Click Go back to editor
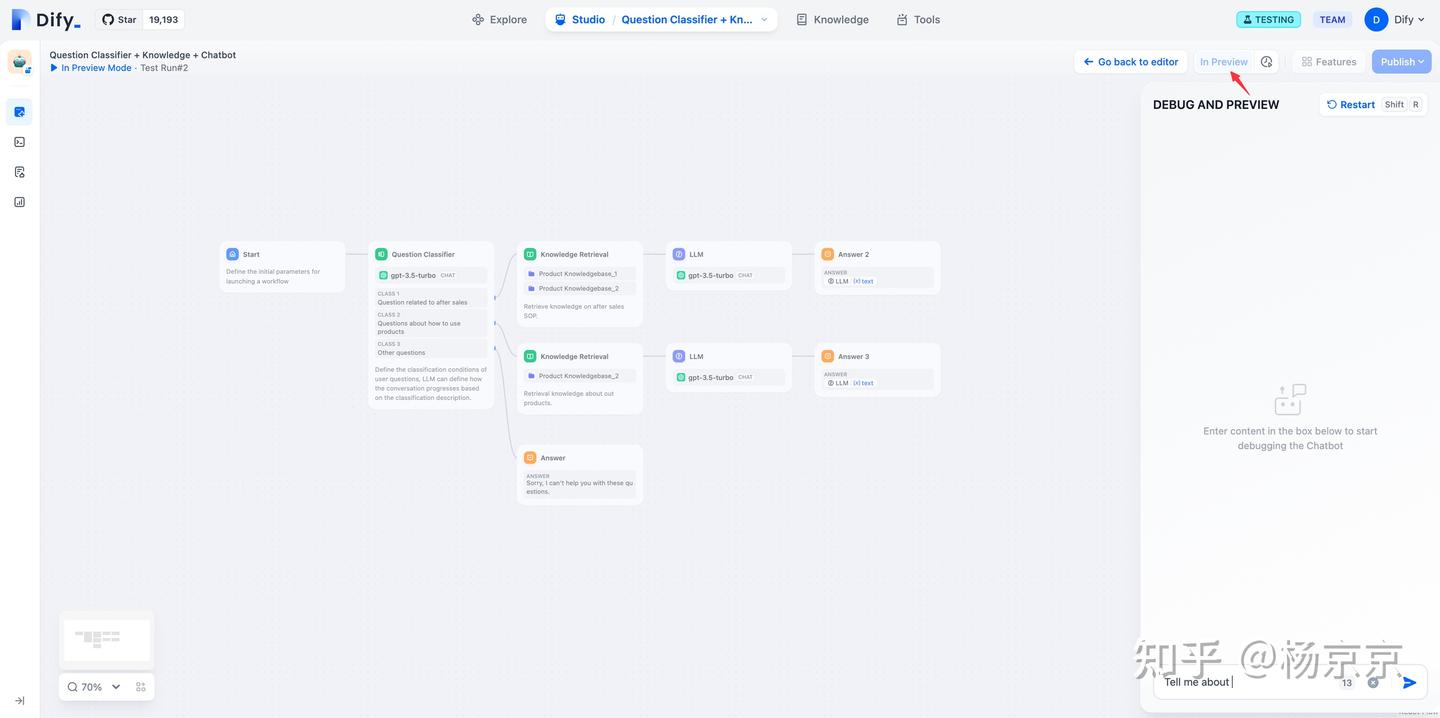This screenshot has width=1440, height=718. [x=1131, y=62]
